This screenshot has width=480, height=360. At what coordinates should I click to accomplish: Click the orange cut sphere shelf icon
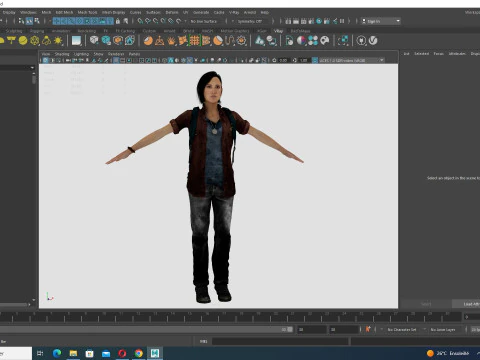(218, 41)
